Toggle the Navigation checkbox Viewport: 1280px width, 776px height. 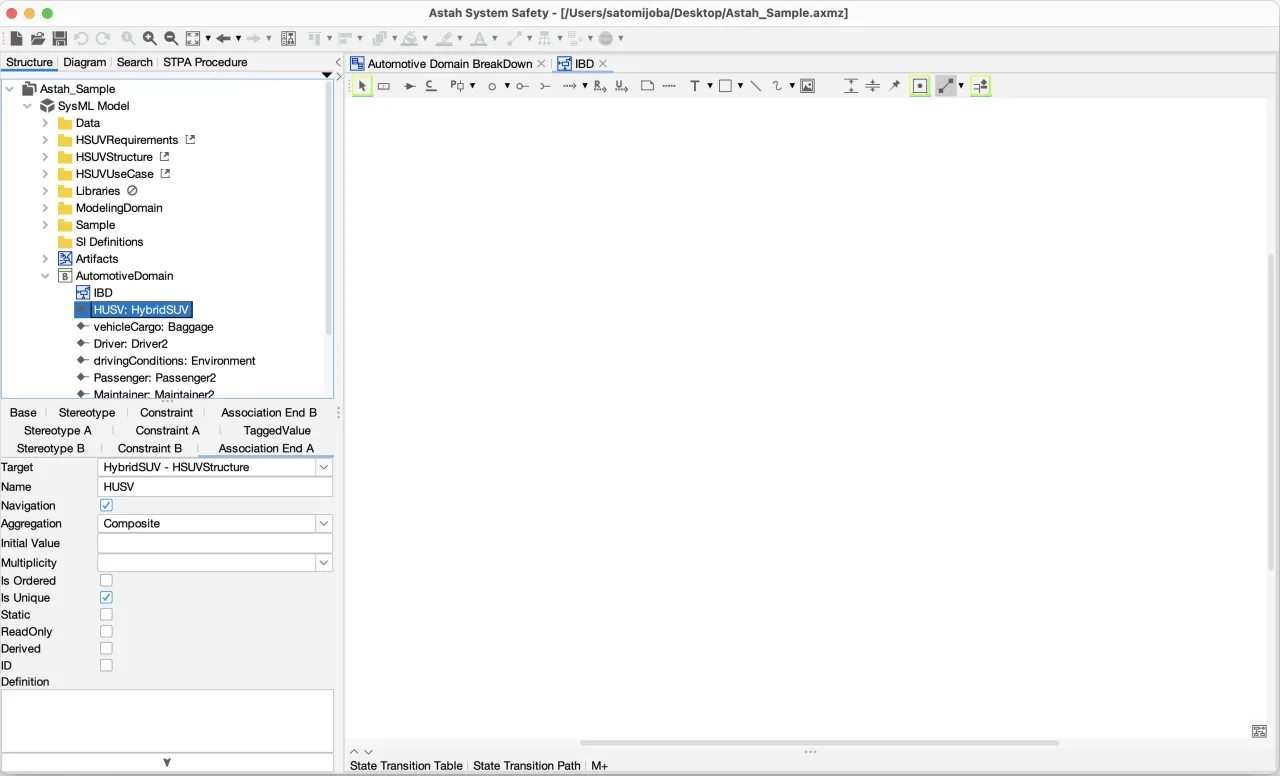coord(106,506)
